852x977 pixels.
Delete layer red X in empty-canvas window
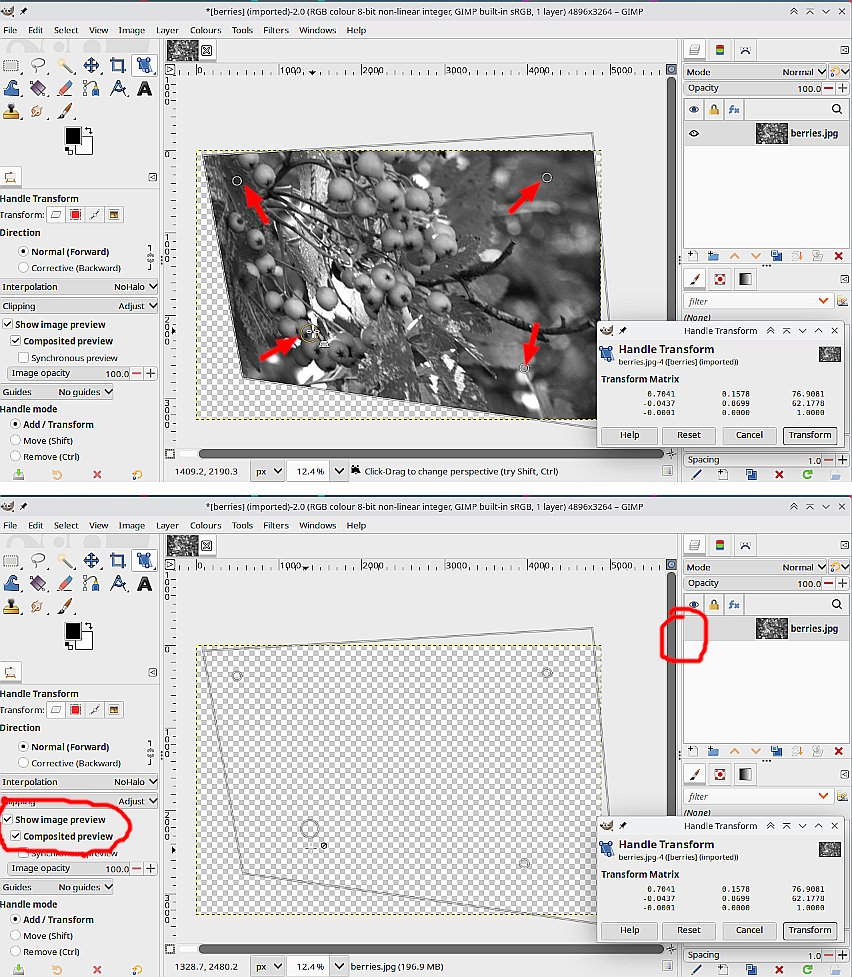pyautogui.click(x=839, y=751)
